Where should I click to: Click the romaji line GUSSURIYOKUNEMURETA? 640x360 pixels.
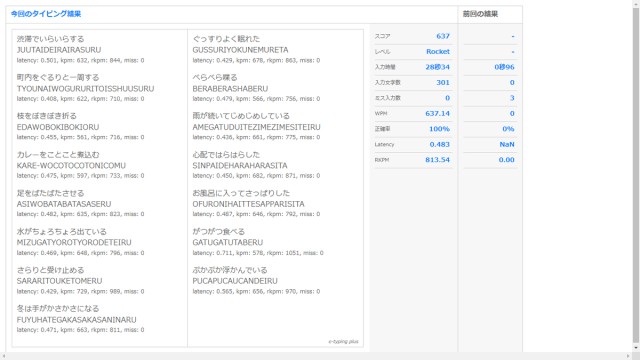pos(240,50)
